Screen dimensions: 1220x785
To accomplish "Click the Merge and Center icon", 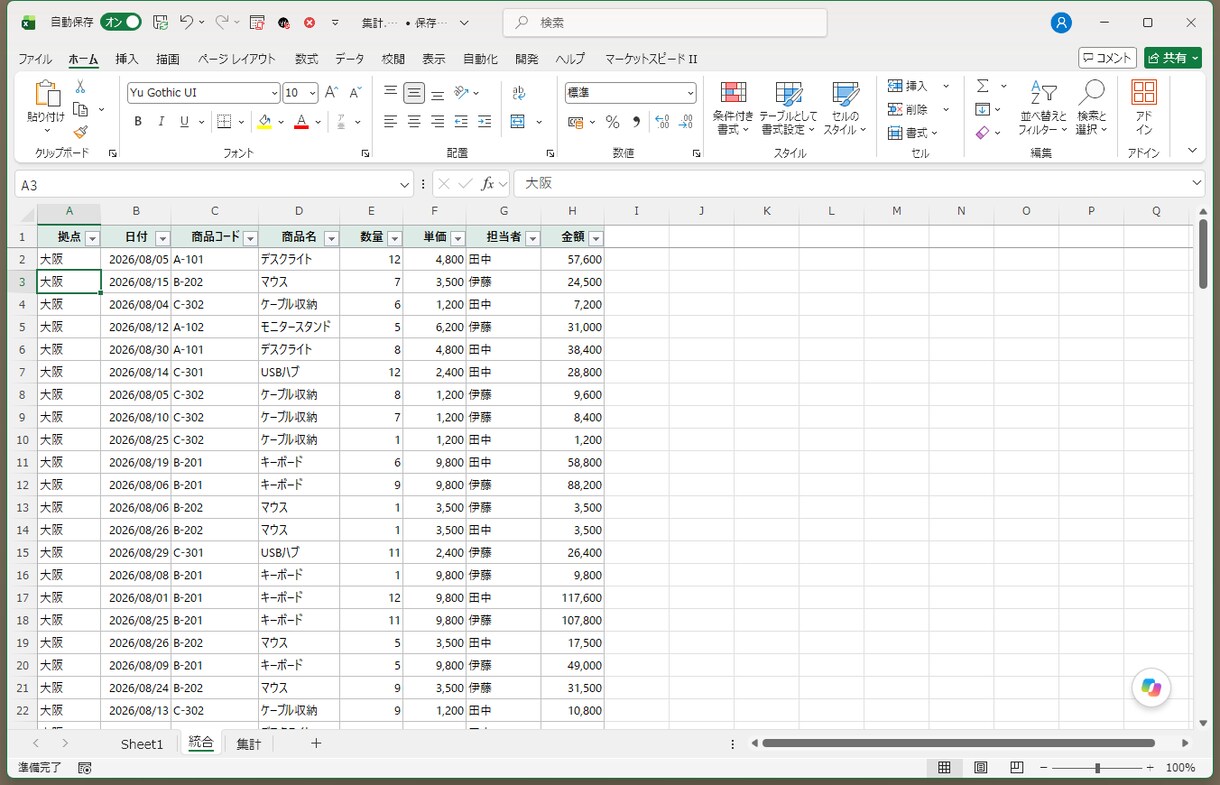I will pos(518,122).
